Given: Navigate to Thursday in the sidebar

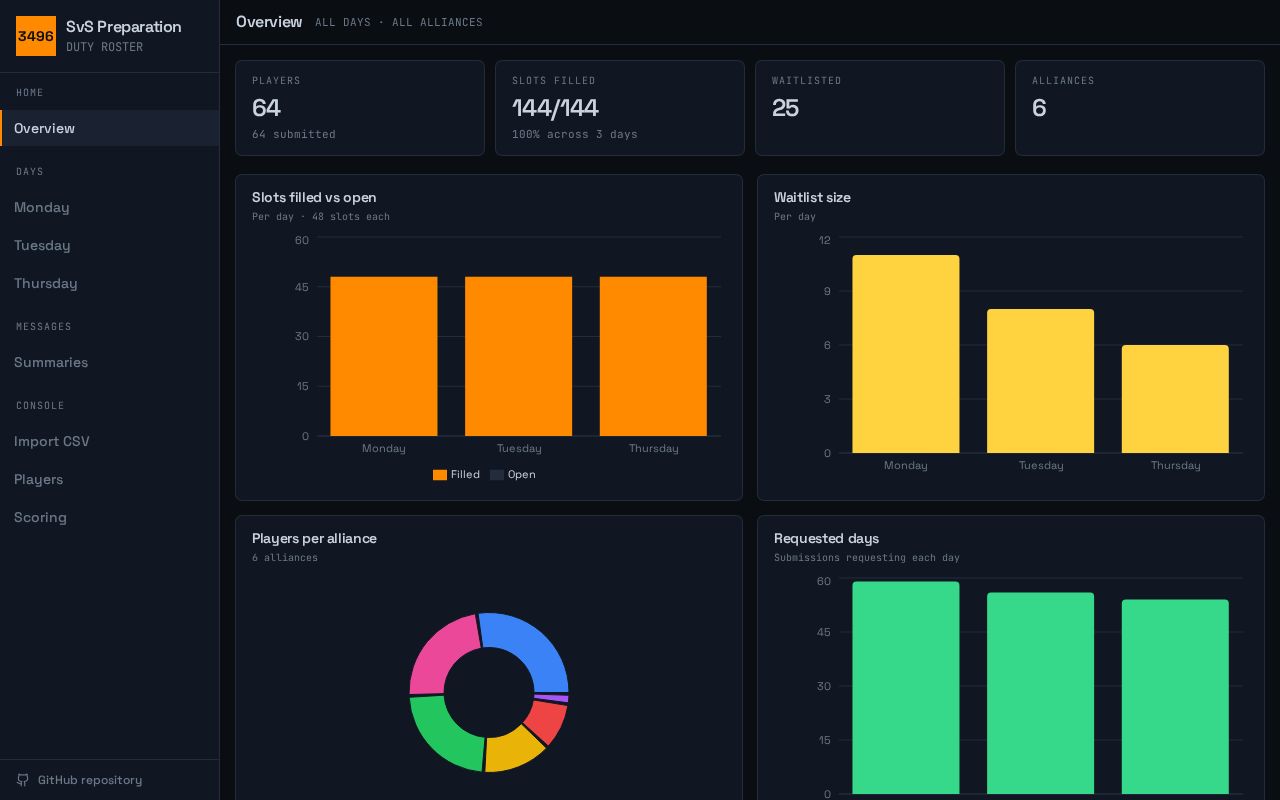Looking at the screenshot, I should click(x=110, y=283).
